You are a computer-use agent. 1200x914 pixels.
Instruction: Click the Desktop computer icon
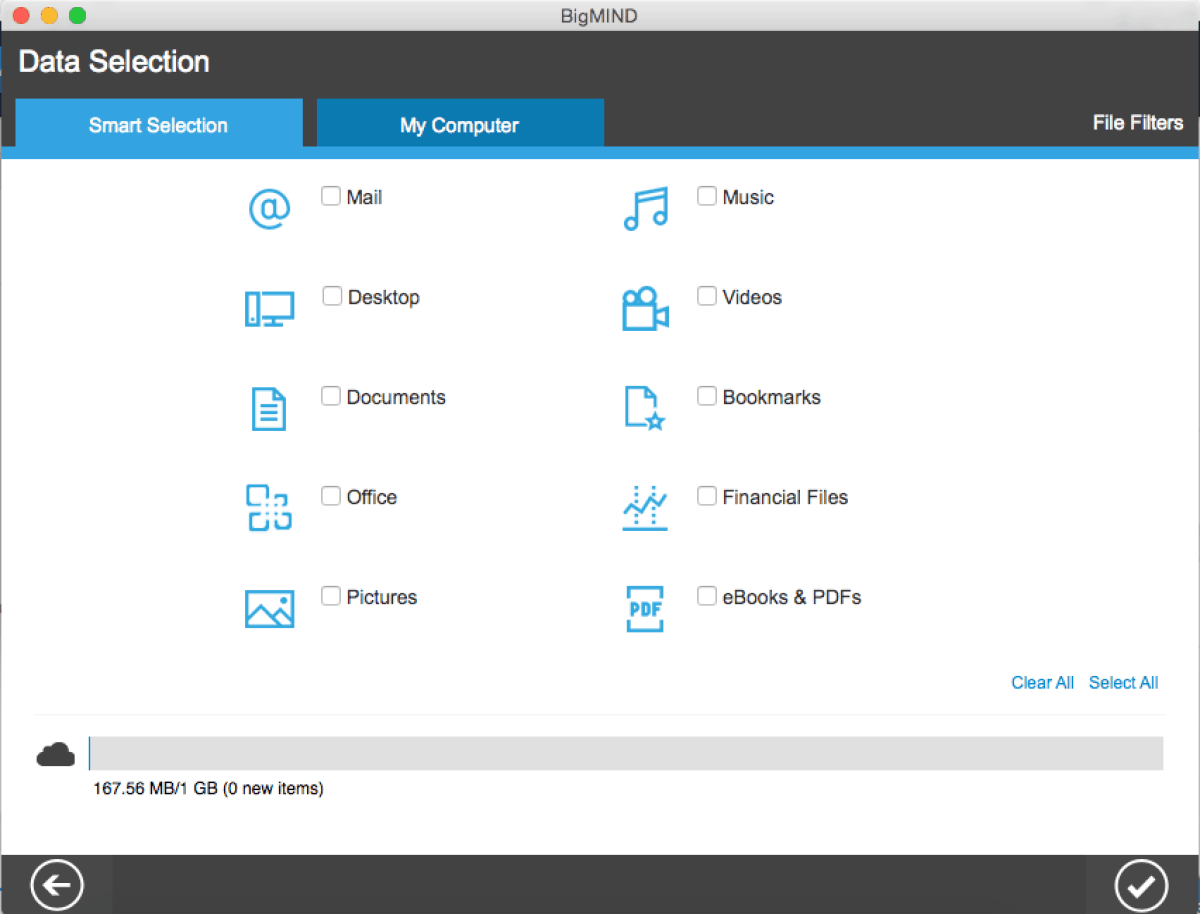pos(269,309)
